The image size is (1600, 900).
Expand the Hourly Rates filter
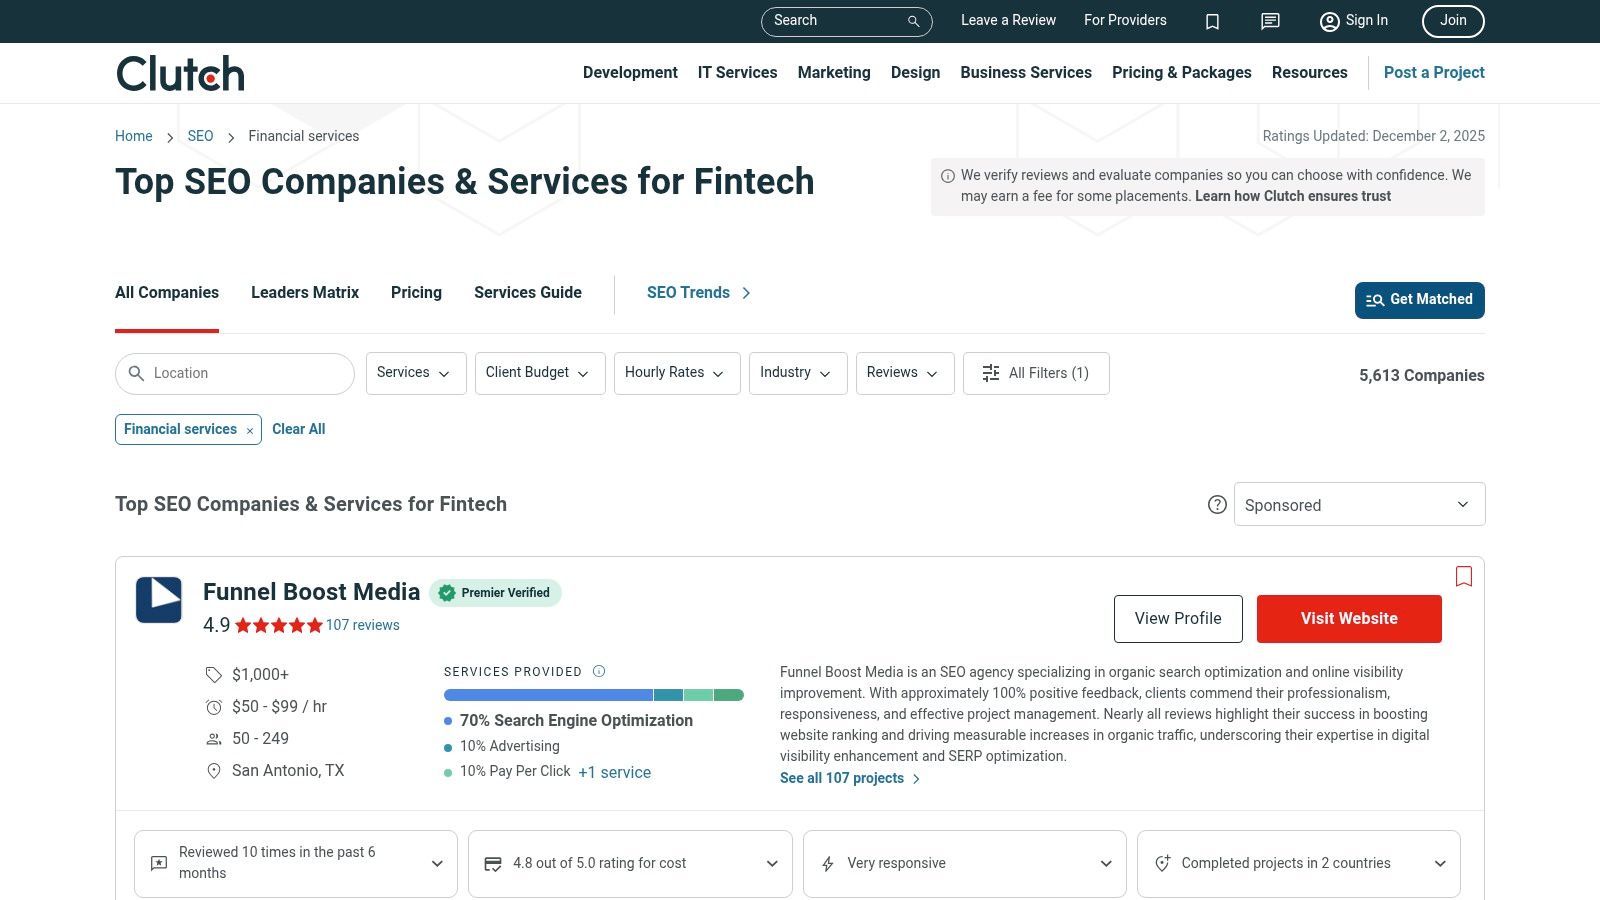click(x=676, y=373)
